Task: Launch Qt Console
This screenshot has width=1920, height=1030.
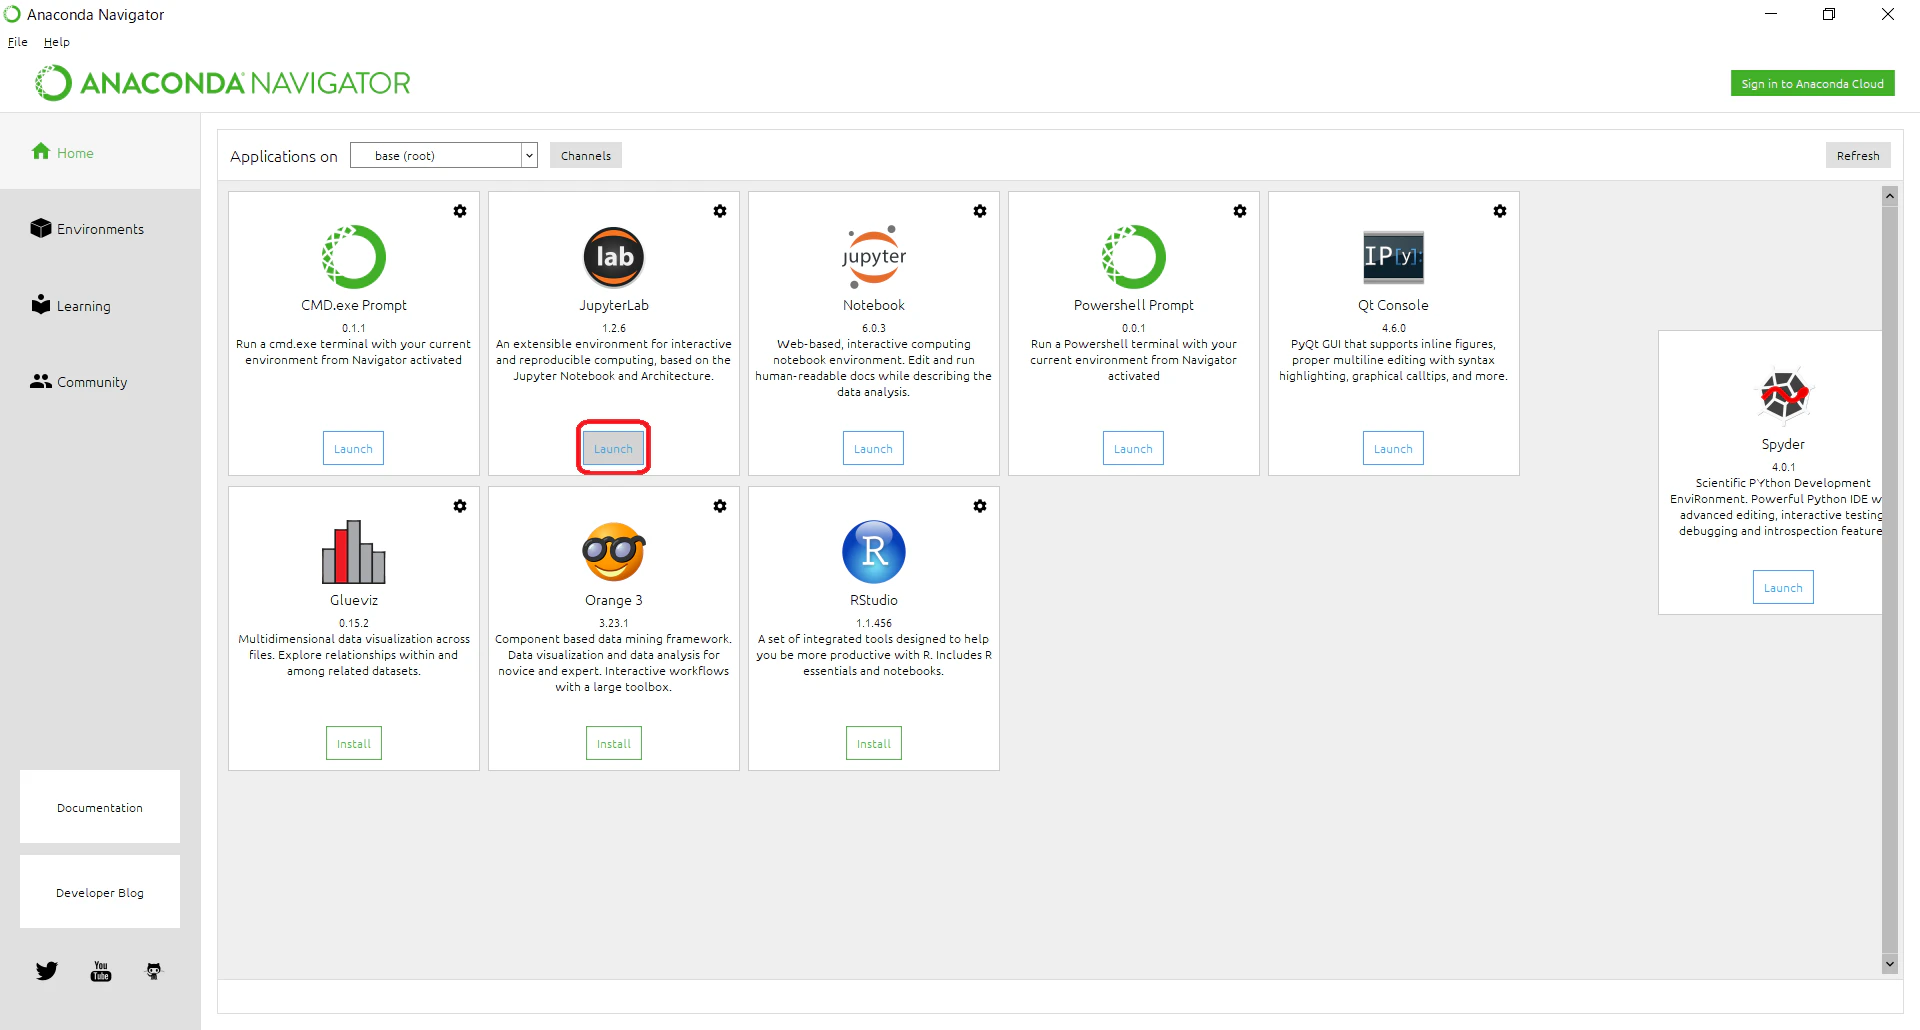Action: tap(1393, 448)
